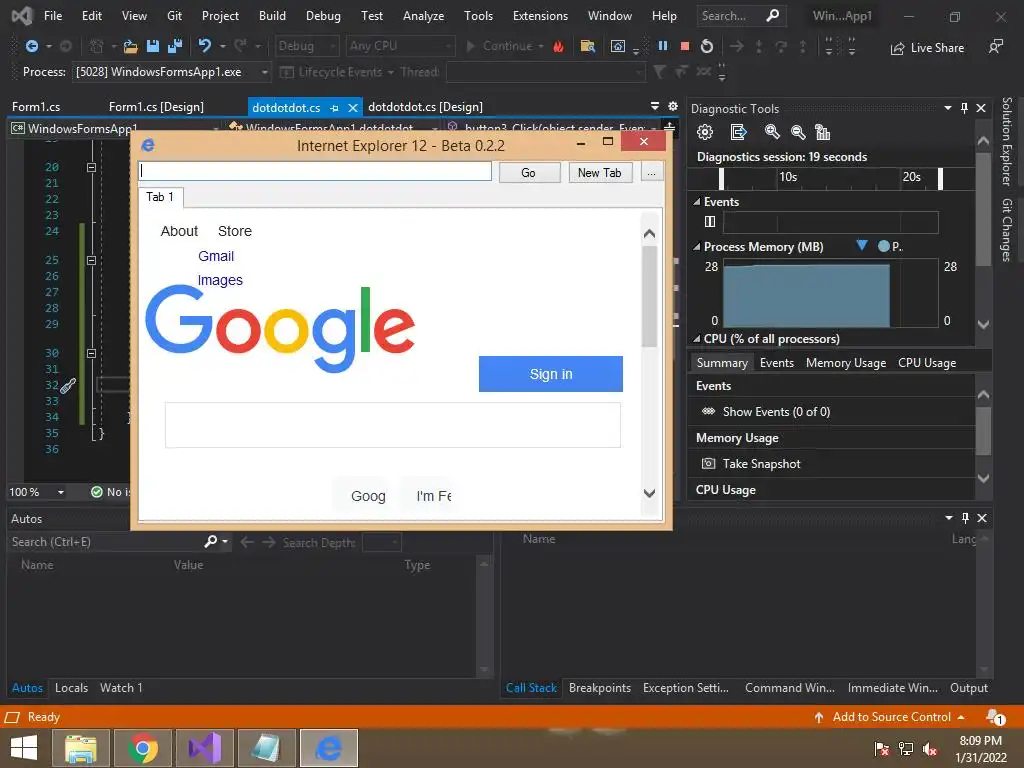Click the Restart debugging icon
Image resolution: width=1024 pixels, height=768 pixels.
point(707,46)
